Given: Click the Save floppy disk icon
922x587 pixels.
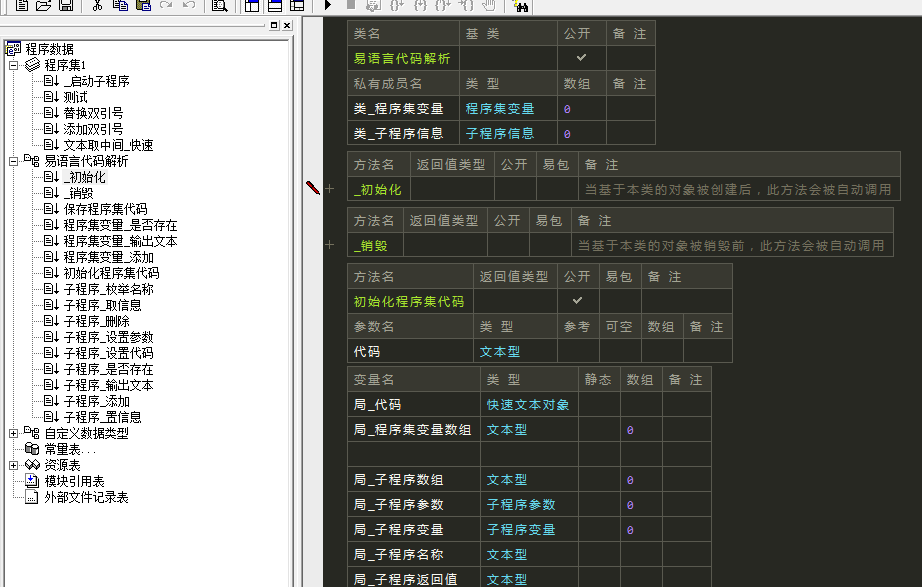Looking at the screenshot, I should click(66, 5).
